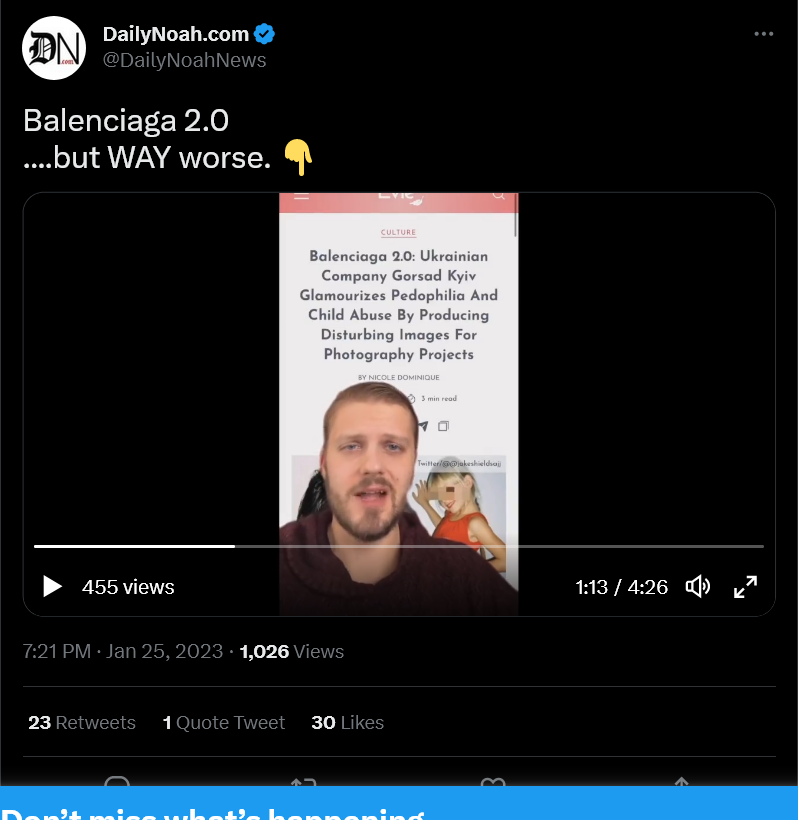The width and height of the screenshot is (798, 822).
Task: Click the 1,026 Views count
Action: pyautogui.click(x=292, y=651)
